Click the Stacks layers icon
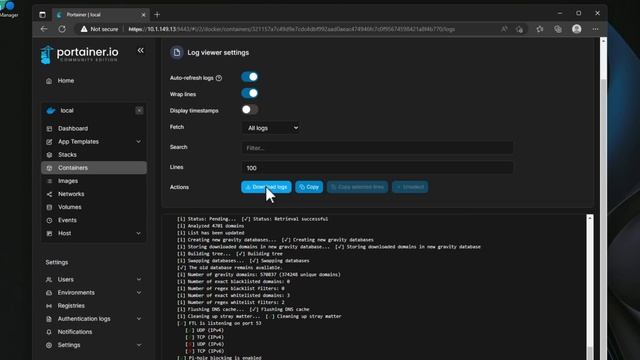The width and height of the screenshot is (640, 360). [x=49, y=155]
